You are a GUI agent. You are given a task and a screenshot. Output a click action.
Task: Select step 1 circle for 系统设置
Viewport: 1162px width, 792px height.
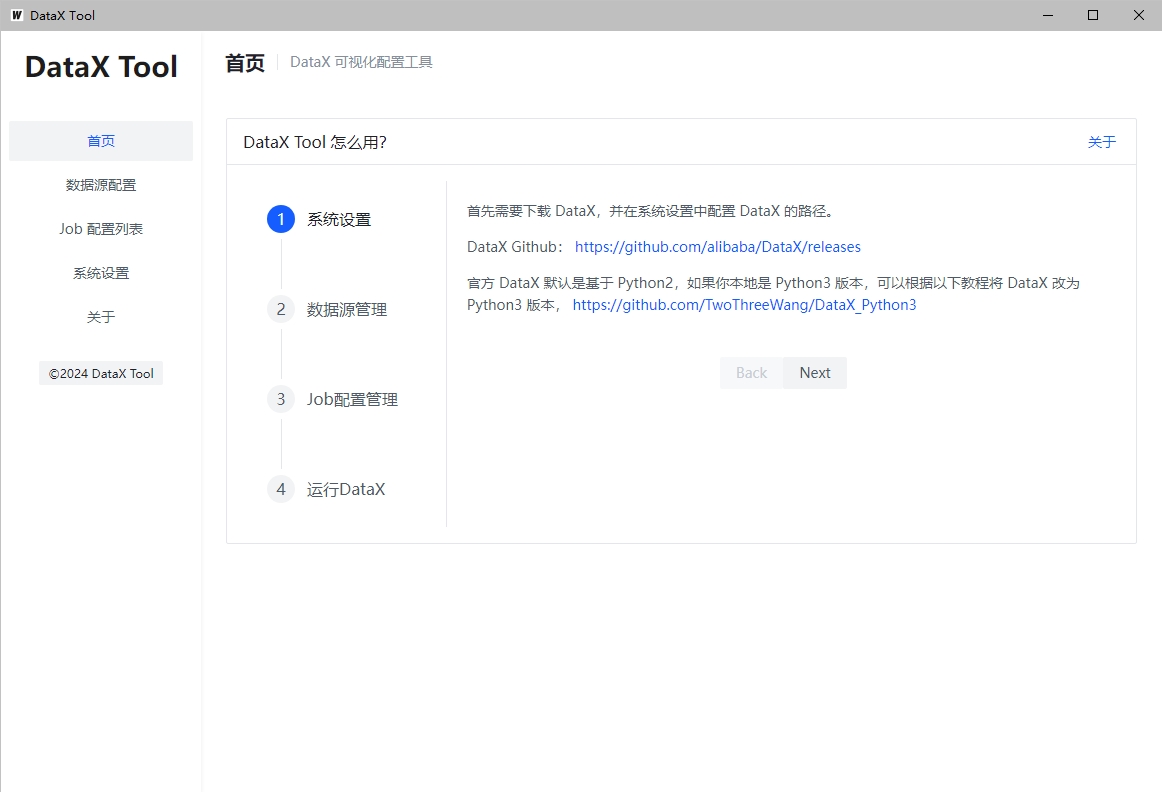click(x=281, y=219)
